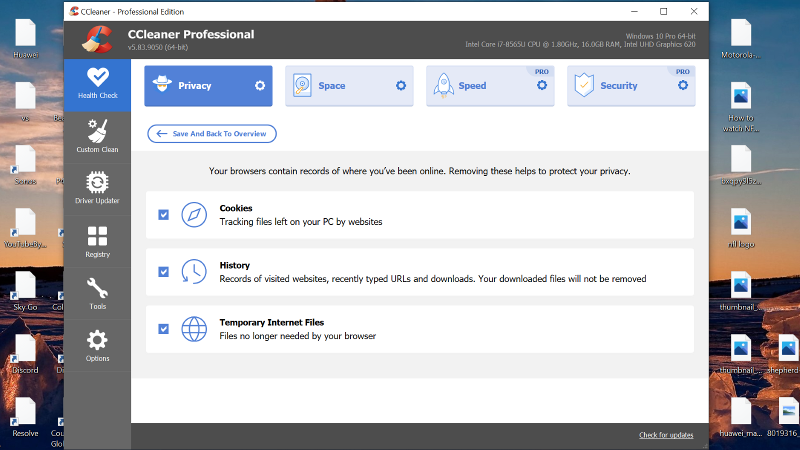Click the History clock icon
Screen dimensions: 800x450
(194, 272)
